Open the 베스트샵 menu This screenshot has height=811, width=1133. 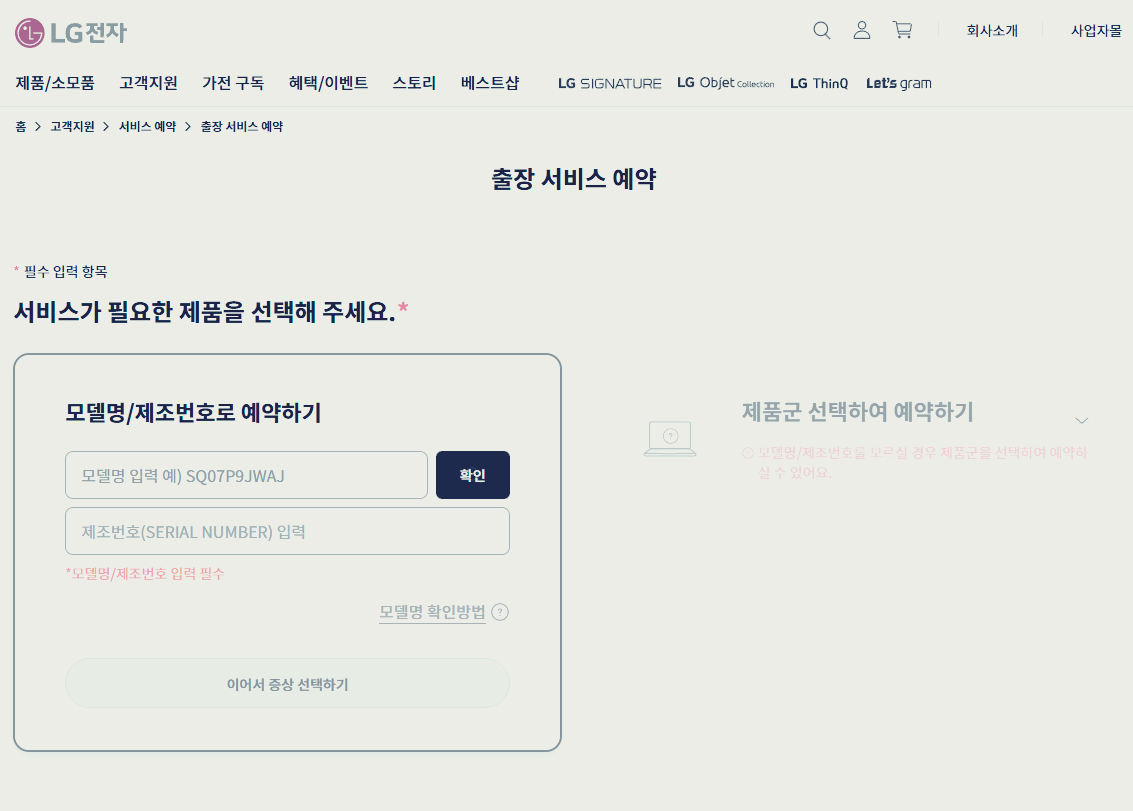(490, 83)
